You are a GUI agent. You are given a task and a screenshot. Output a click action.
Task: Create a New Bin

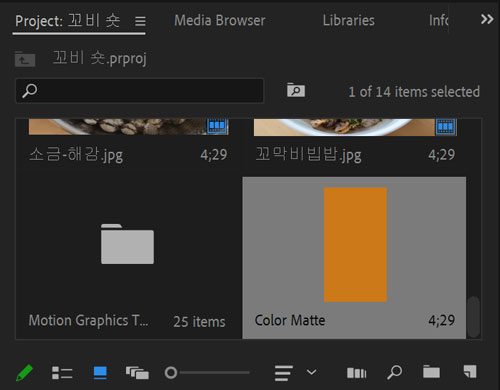pos(431,372)
